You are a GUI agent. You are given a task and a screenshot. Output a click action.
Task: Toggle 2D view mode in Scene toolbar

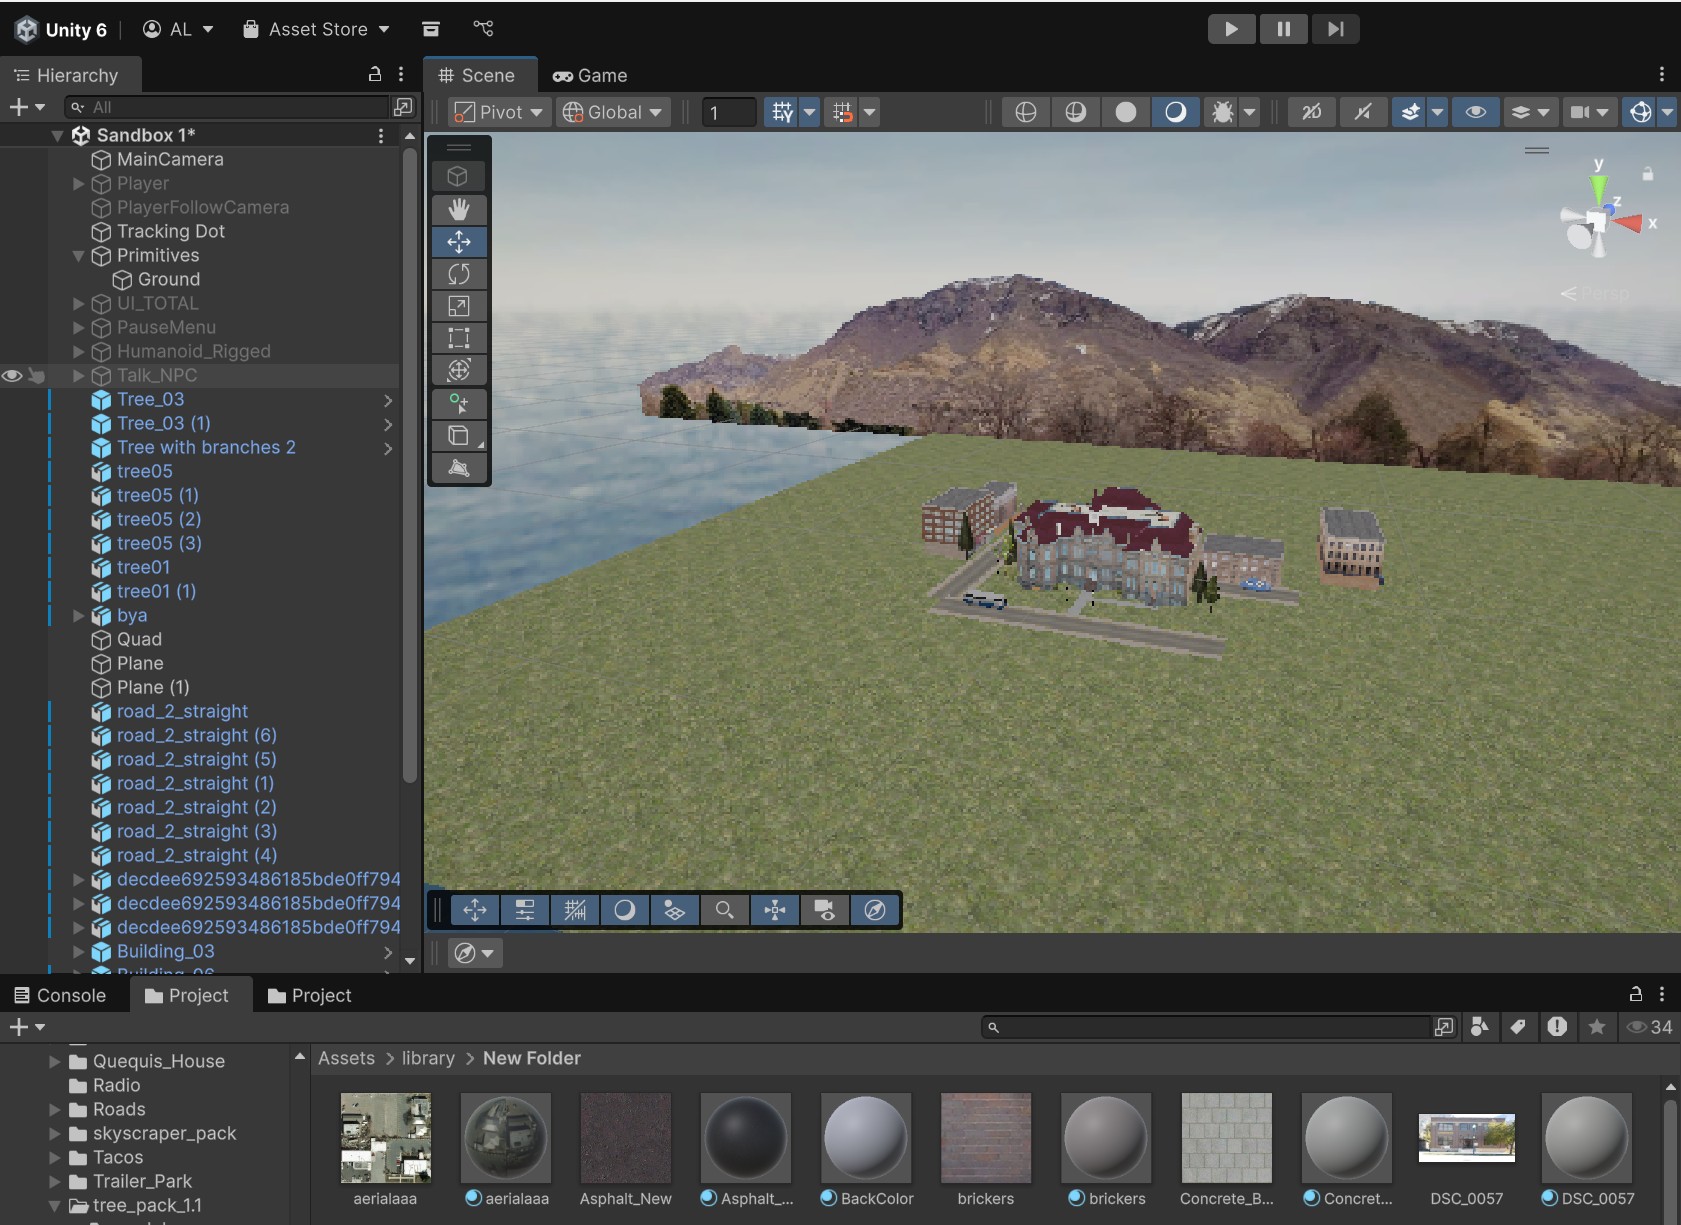pos(1311,112)
